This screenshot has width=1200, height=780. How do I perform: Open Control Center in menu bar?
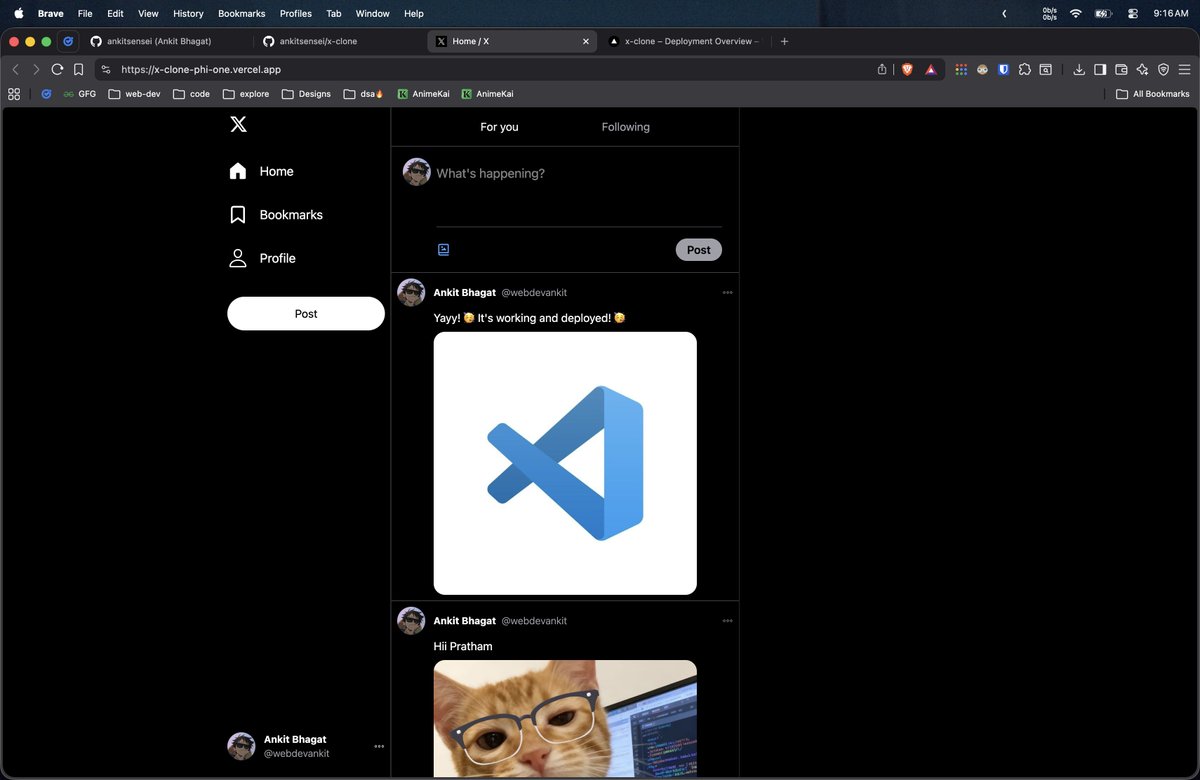[x=1133, y=14]
